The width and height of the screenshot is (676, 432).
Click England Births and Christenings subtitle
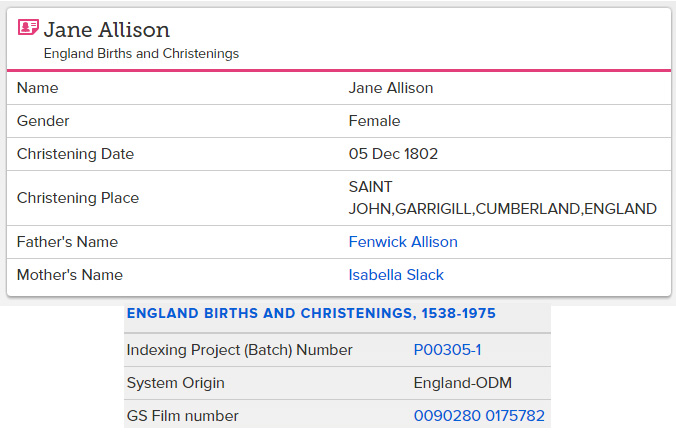point(141,53)
